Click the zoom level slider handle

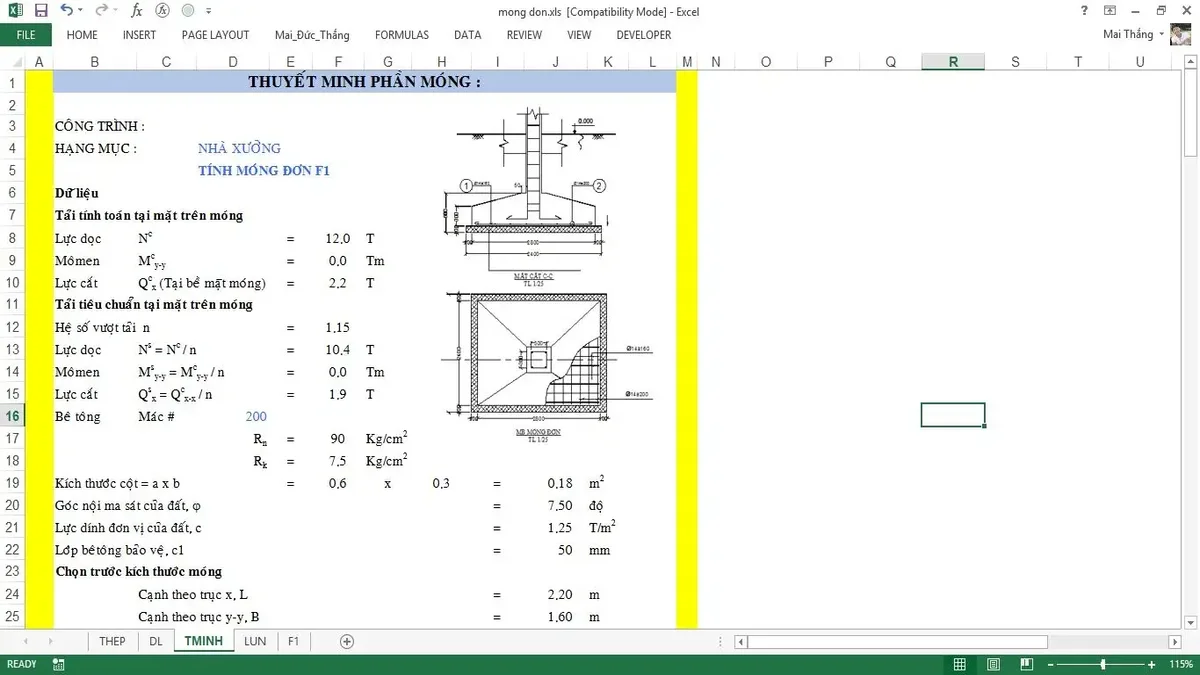1103,664
